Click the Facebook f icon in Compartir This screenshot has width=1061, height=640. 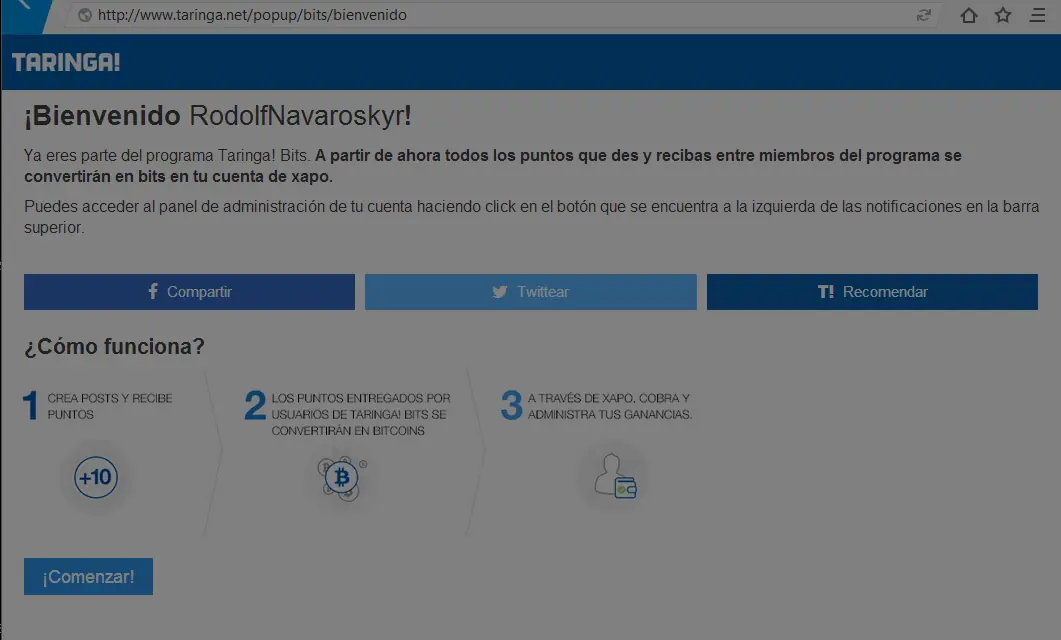(x=153, y=291)
